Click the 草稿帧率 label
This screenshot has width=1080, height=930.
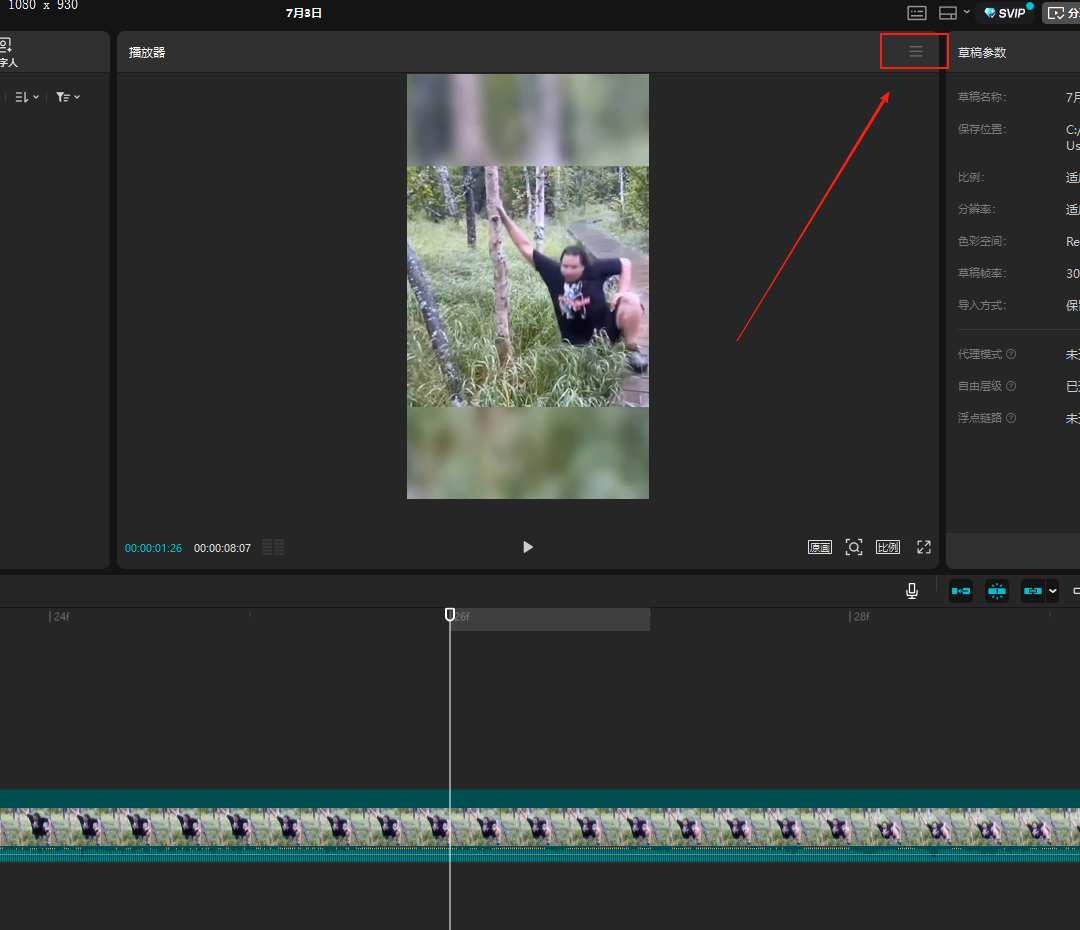tap(982, 273)
